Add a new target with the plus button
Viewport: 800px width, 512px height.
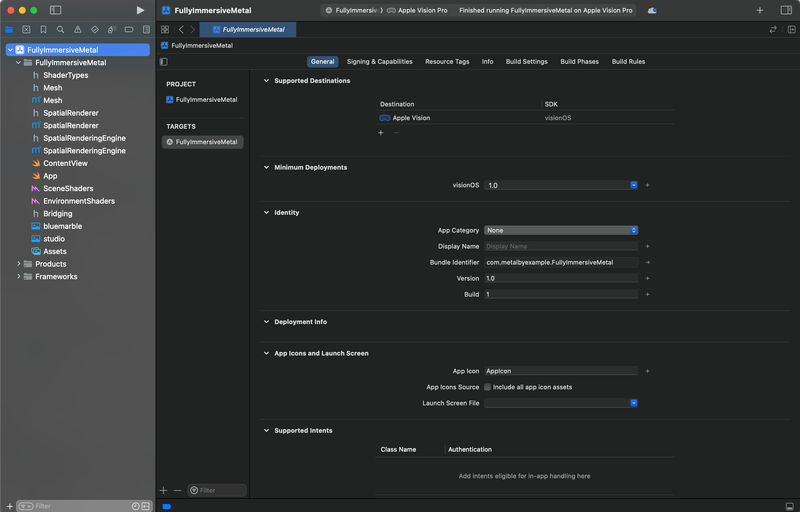pos(163,491)
